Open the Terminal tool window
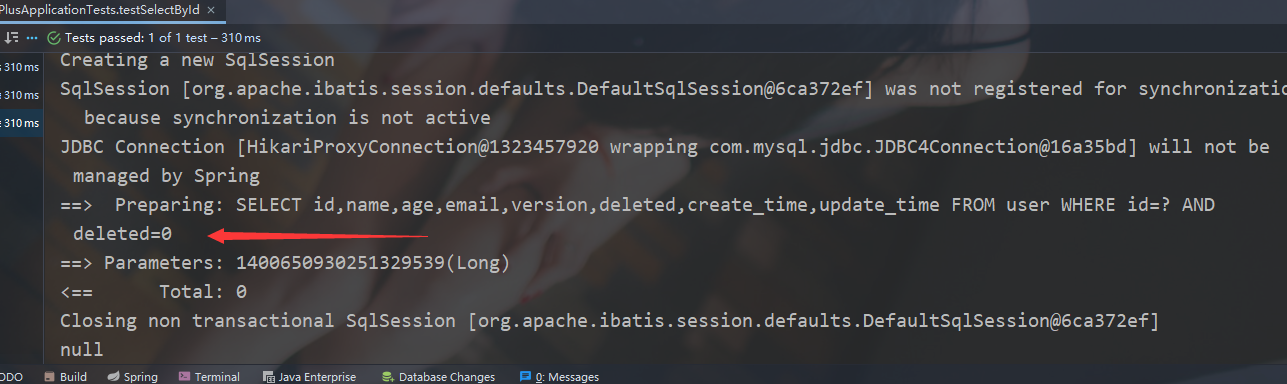This screenshot has width=1287, height=384. click(209, 377)
